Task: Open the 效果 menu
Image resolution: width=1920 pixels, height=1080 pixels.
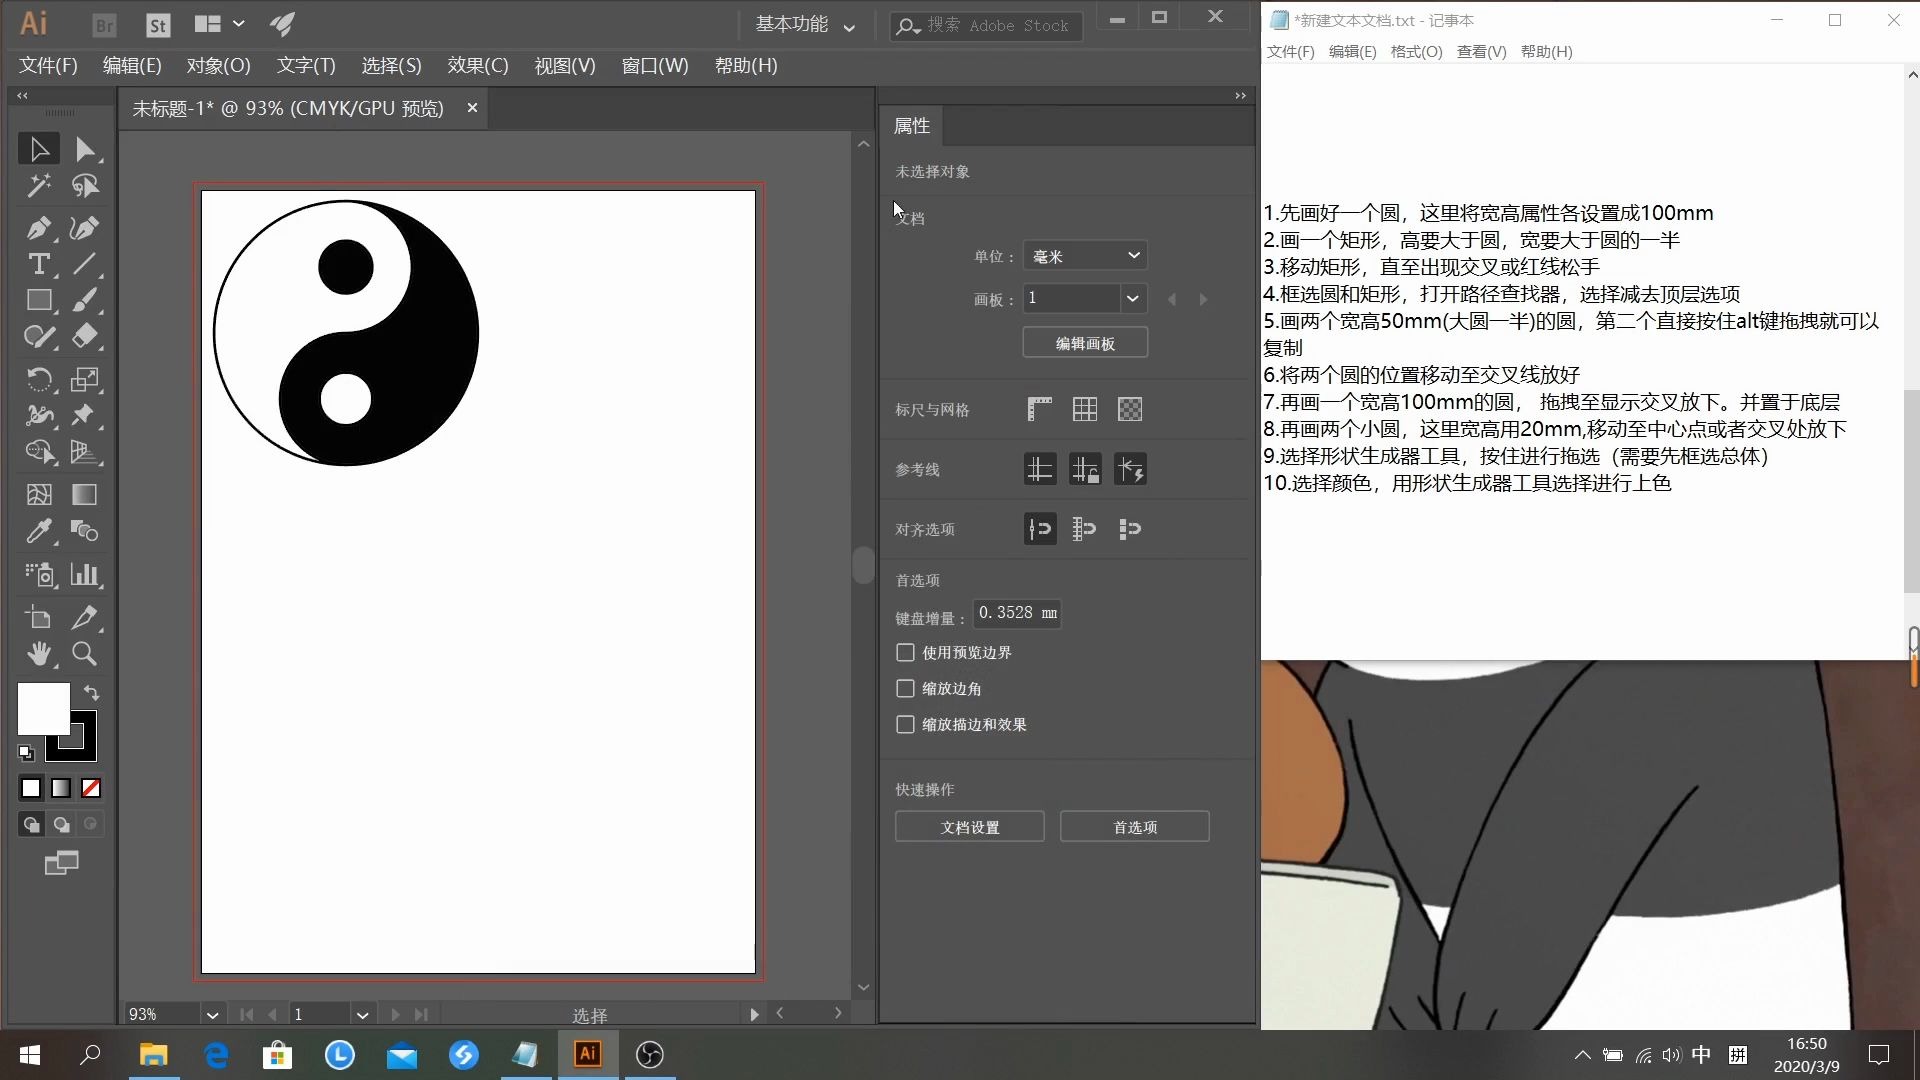Action: (x=479, y=65)
